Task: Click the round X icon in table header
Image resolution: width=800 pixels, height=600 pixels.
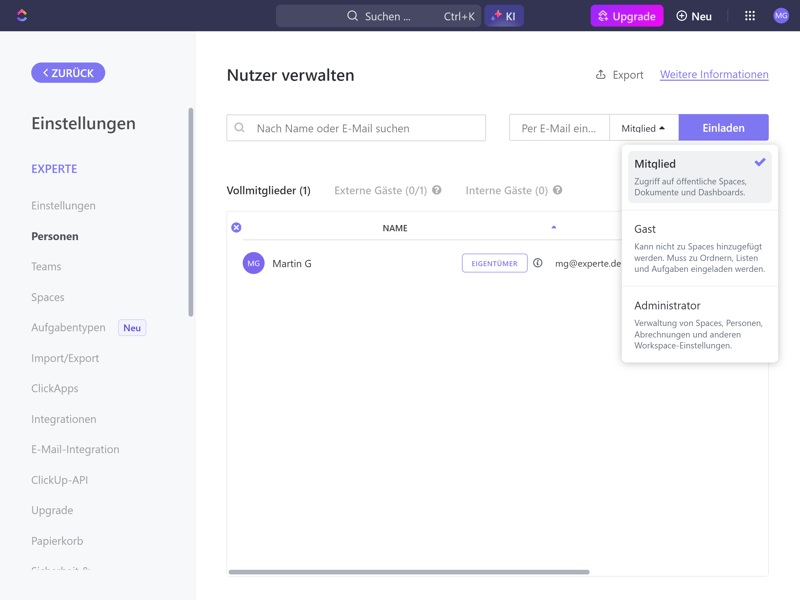Action: [237, 228]
